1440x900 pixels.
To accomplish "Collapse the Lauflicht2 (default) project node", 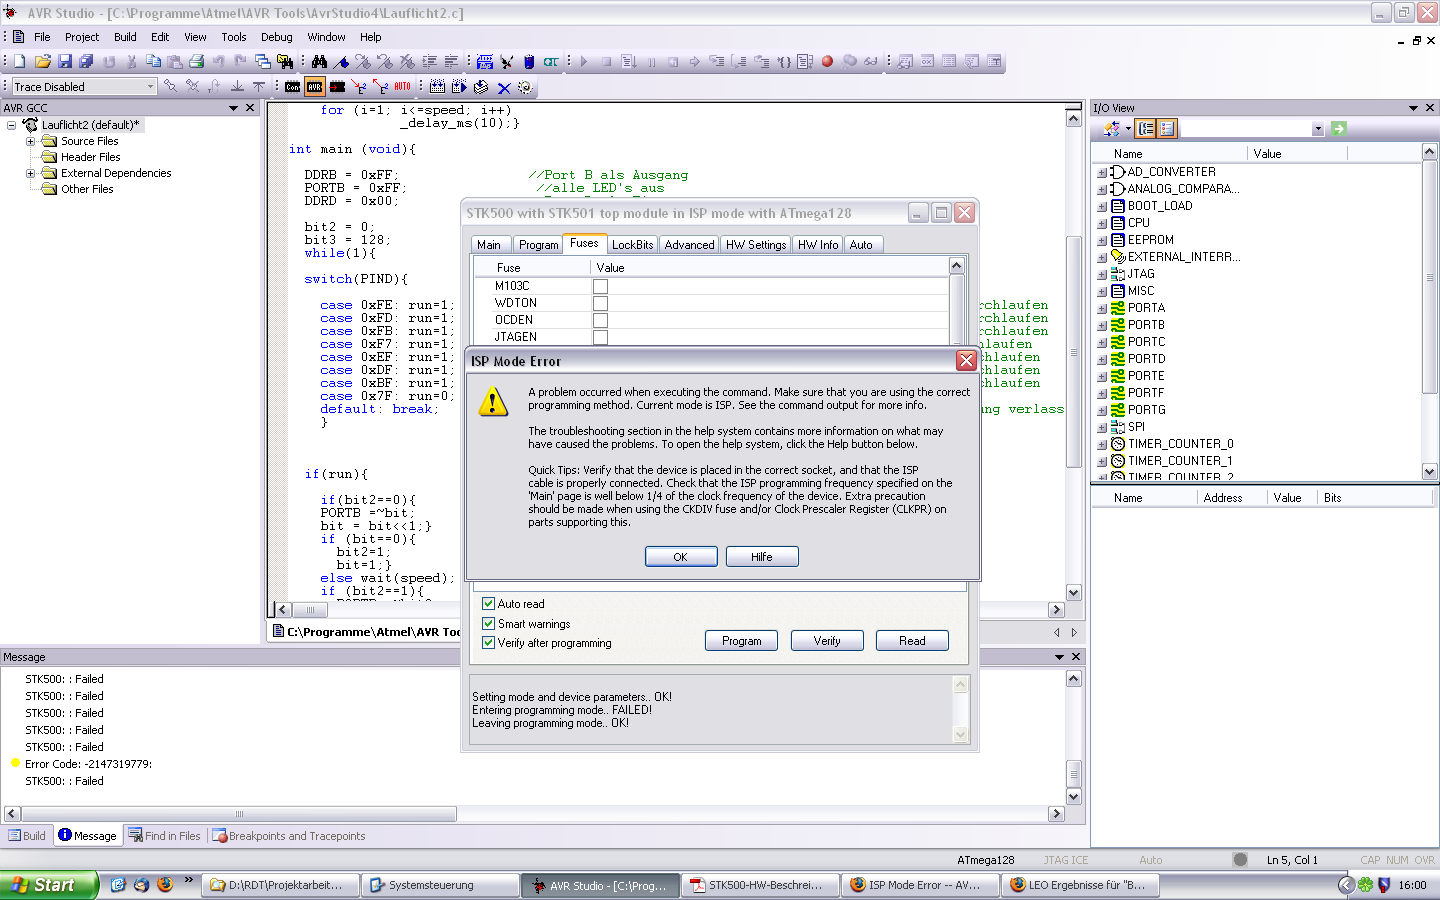I will pos(12,125).
